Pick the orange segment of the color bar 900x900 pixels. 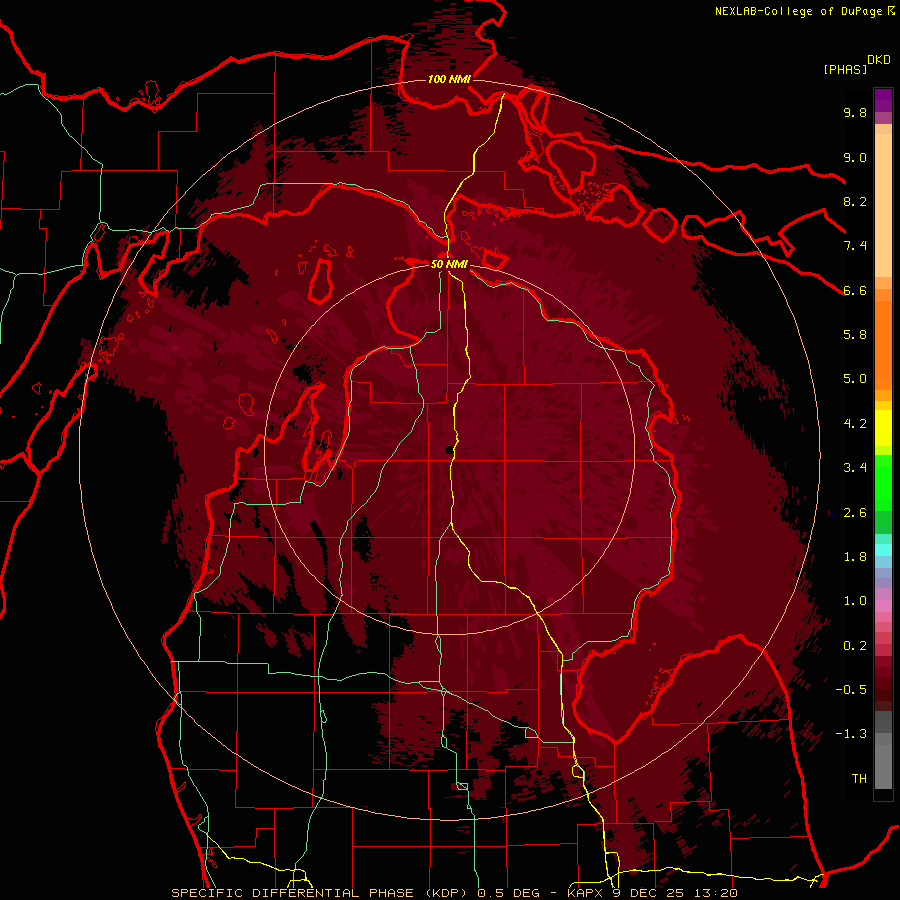[x=883, y=346]
